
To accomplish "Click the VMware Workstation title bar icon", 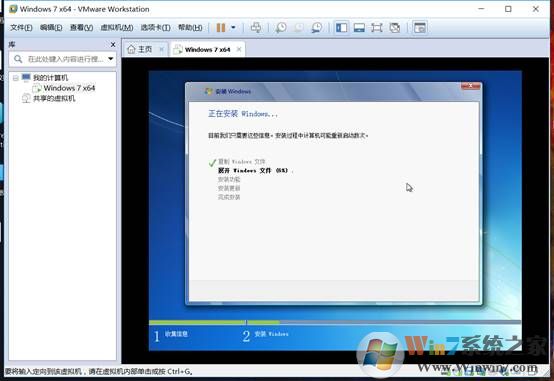I will (13, 9).
